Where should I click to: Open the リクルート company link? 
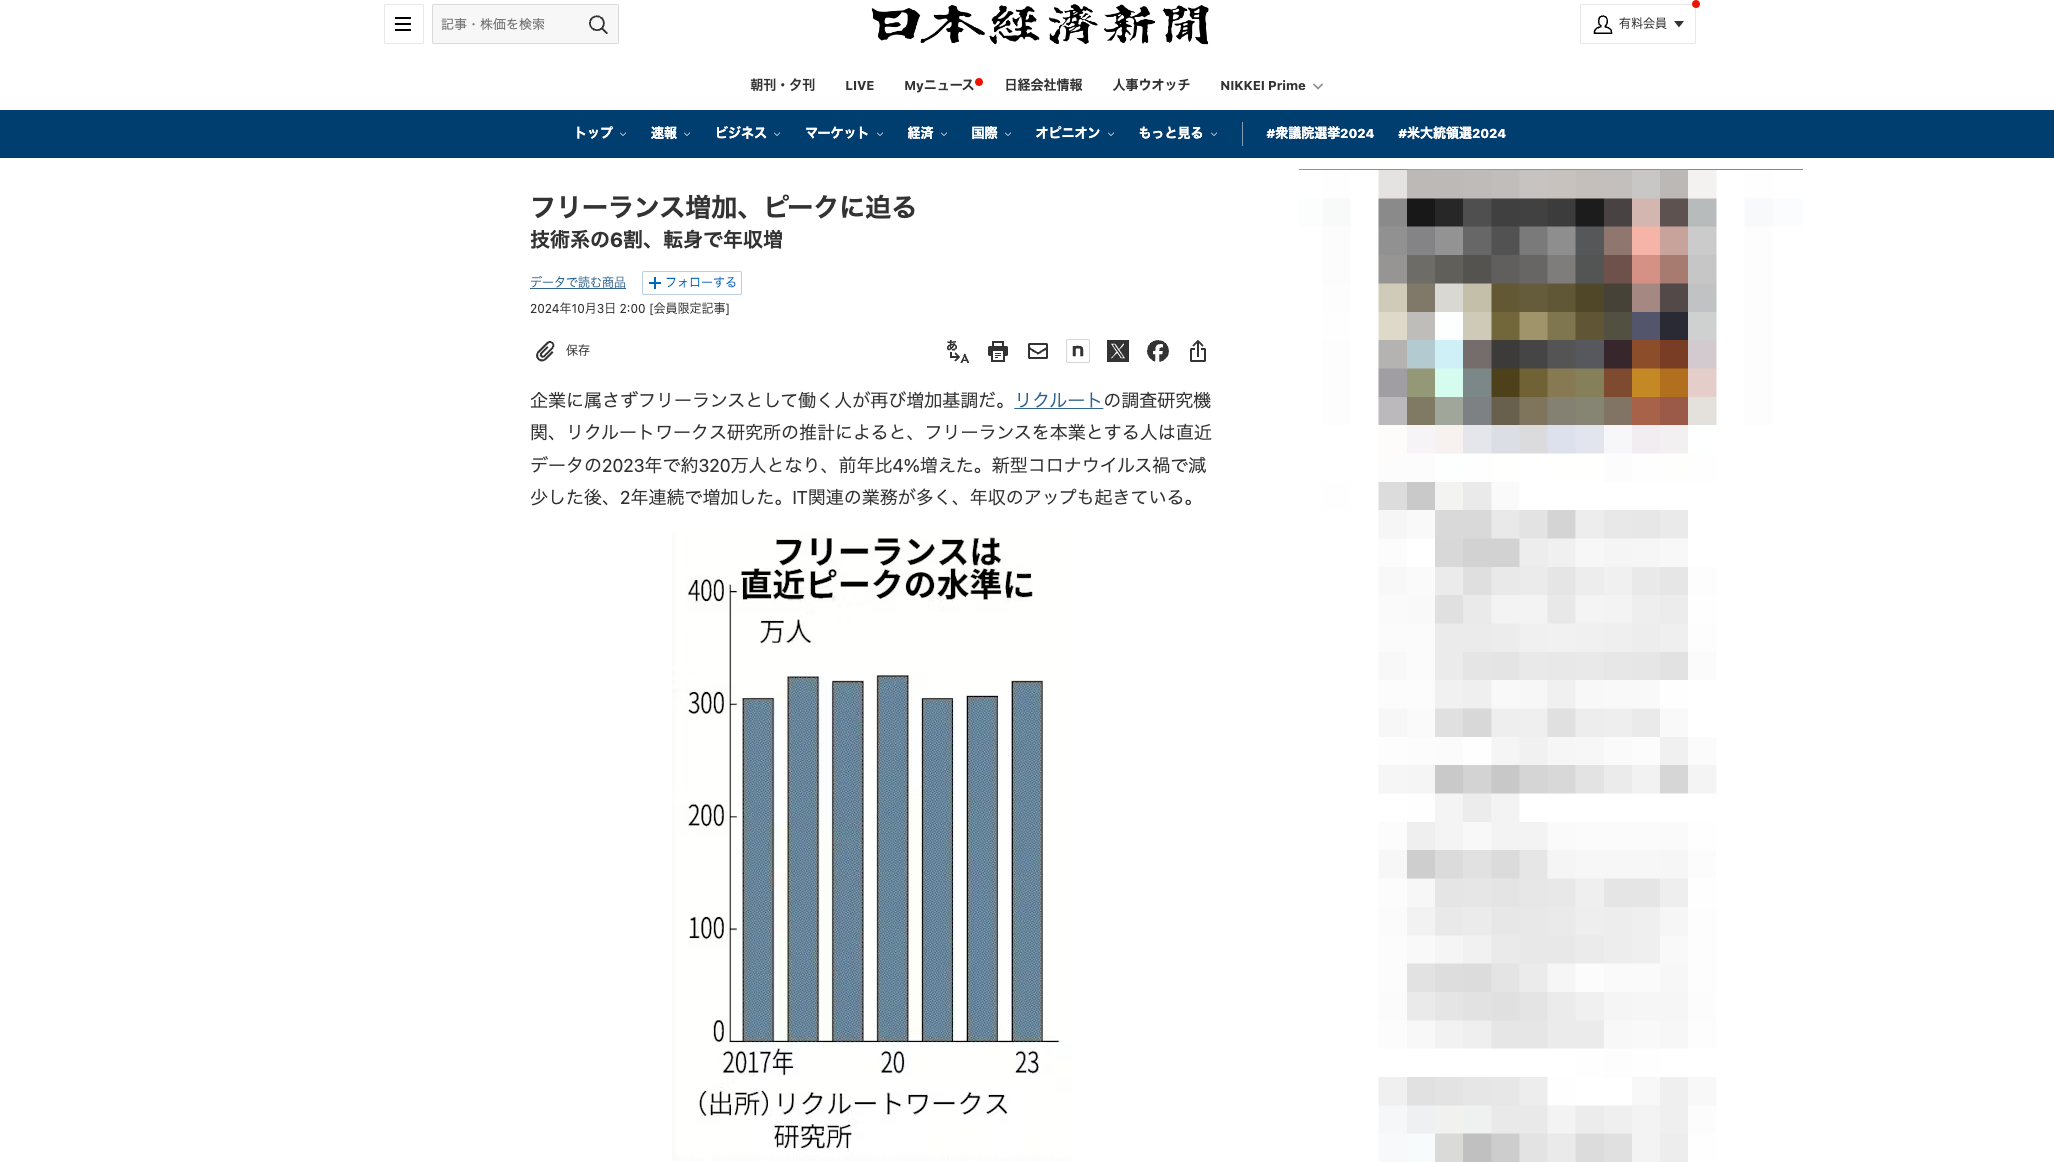(x=1057, y=400)
